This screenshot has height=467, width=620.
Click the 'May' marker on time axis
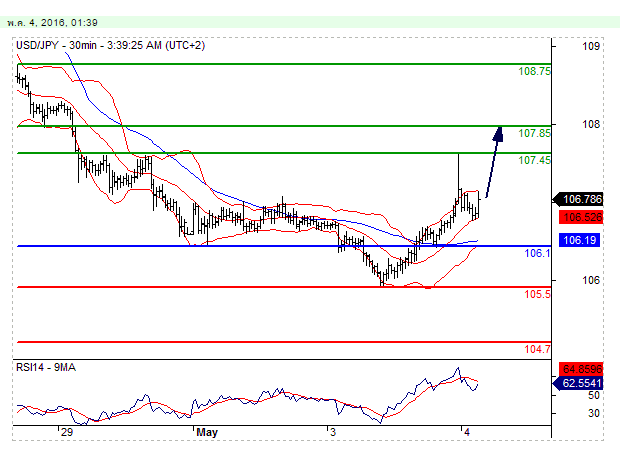tap(207, 432)
